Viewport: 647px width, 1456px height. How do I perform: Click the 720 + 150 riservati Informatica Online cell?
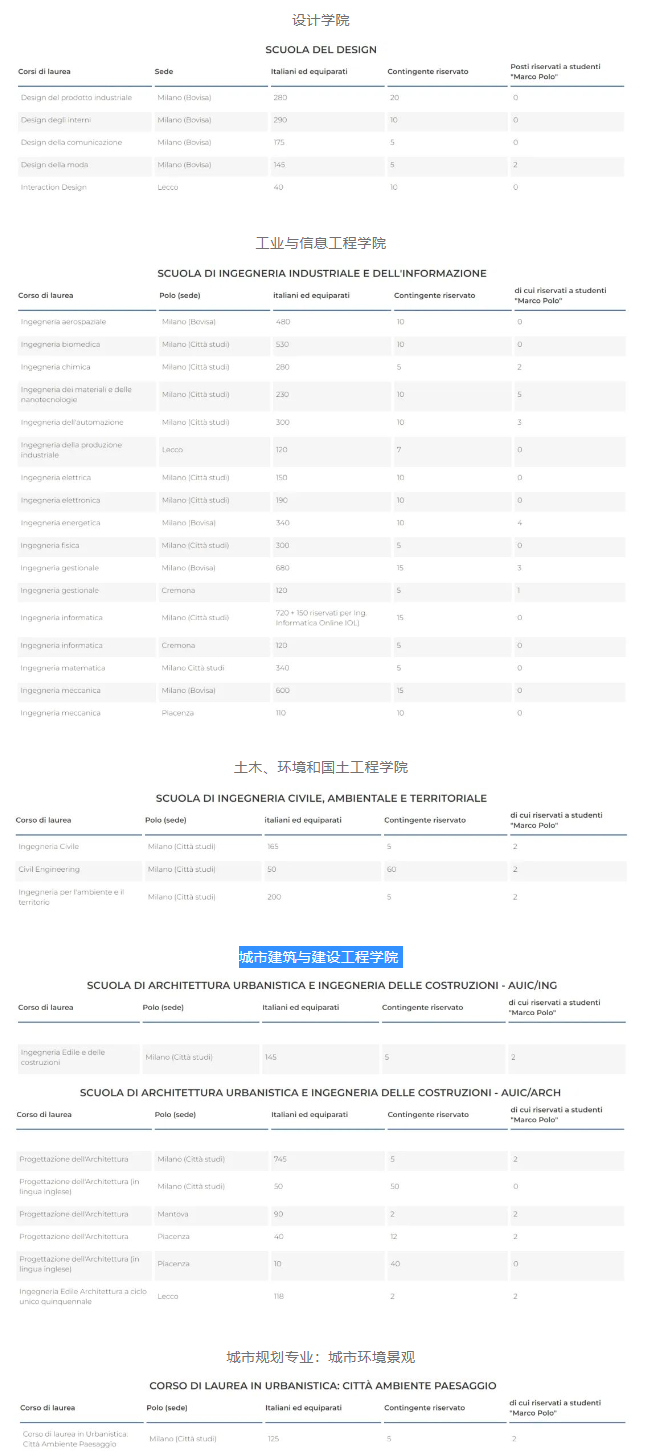click(320, 618)
